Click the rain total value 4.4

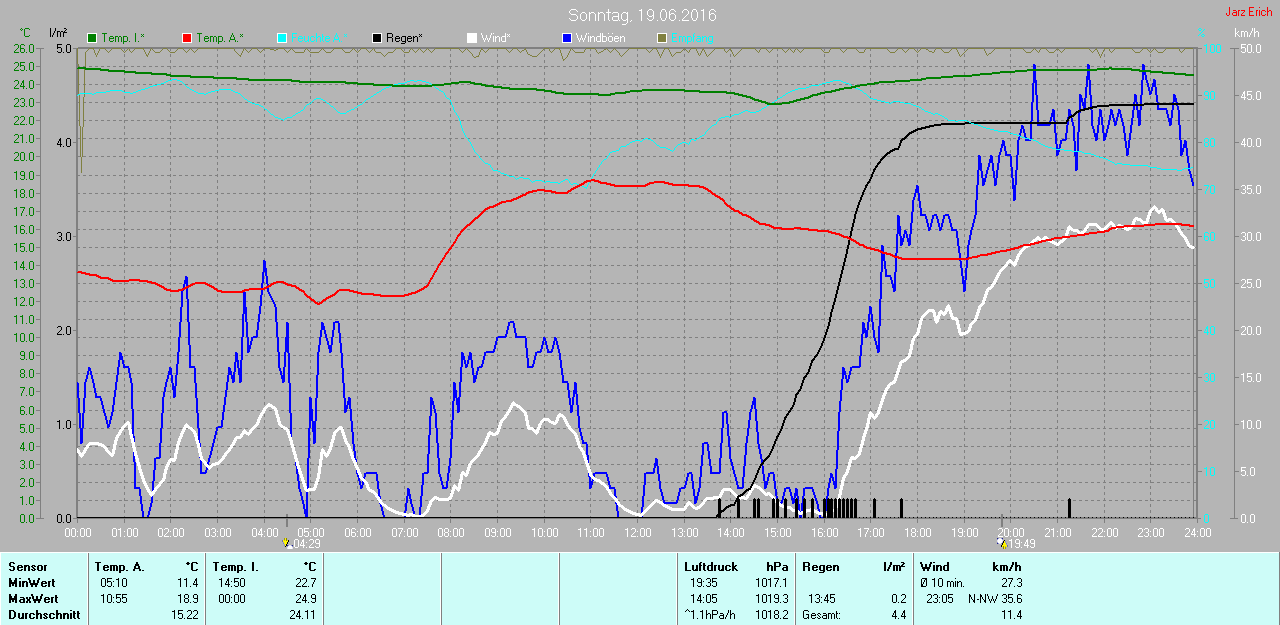pos(897,615)
